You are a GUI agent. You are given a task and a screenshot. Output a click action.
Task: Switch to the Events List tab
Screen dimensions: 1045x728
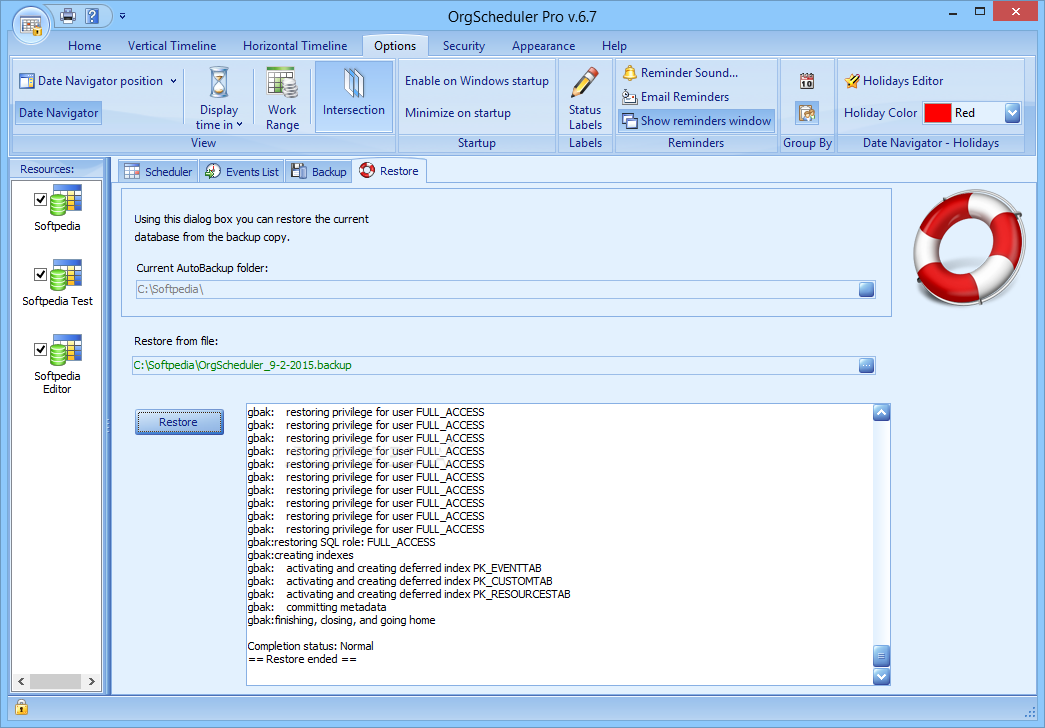point(241,171)
